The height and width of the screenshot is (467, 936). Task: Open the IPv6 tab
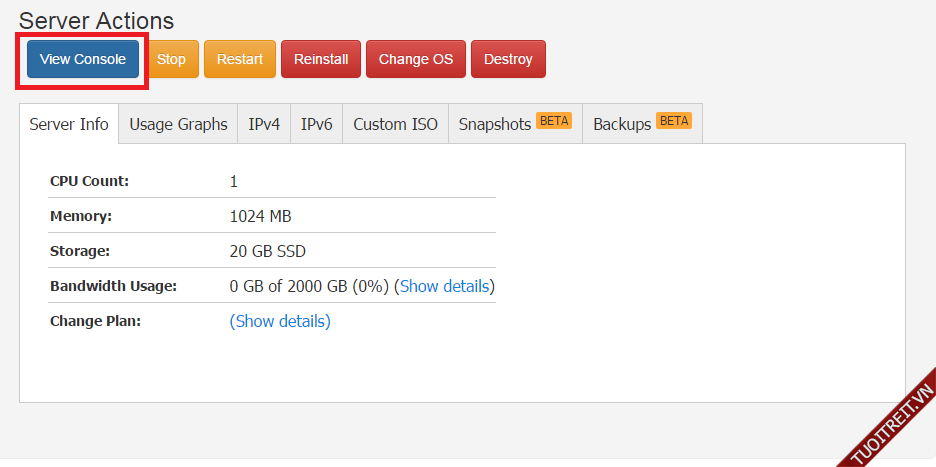pos(316,124)
